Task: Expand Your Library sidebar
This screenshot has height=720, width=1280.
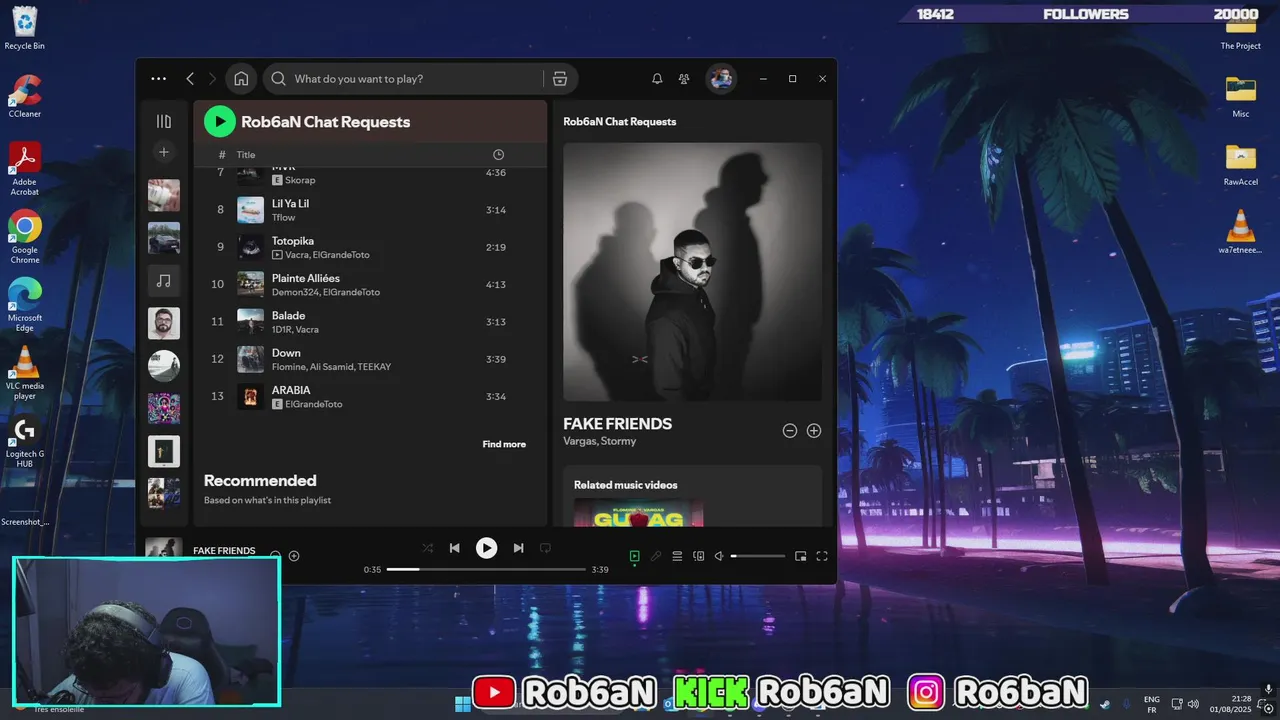Action: pyautogui.click(x=164, y=121)
